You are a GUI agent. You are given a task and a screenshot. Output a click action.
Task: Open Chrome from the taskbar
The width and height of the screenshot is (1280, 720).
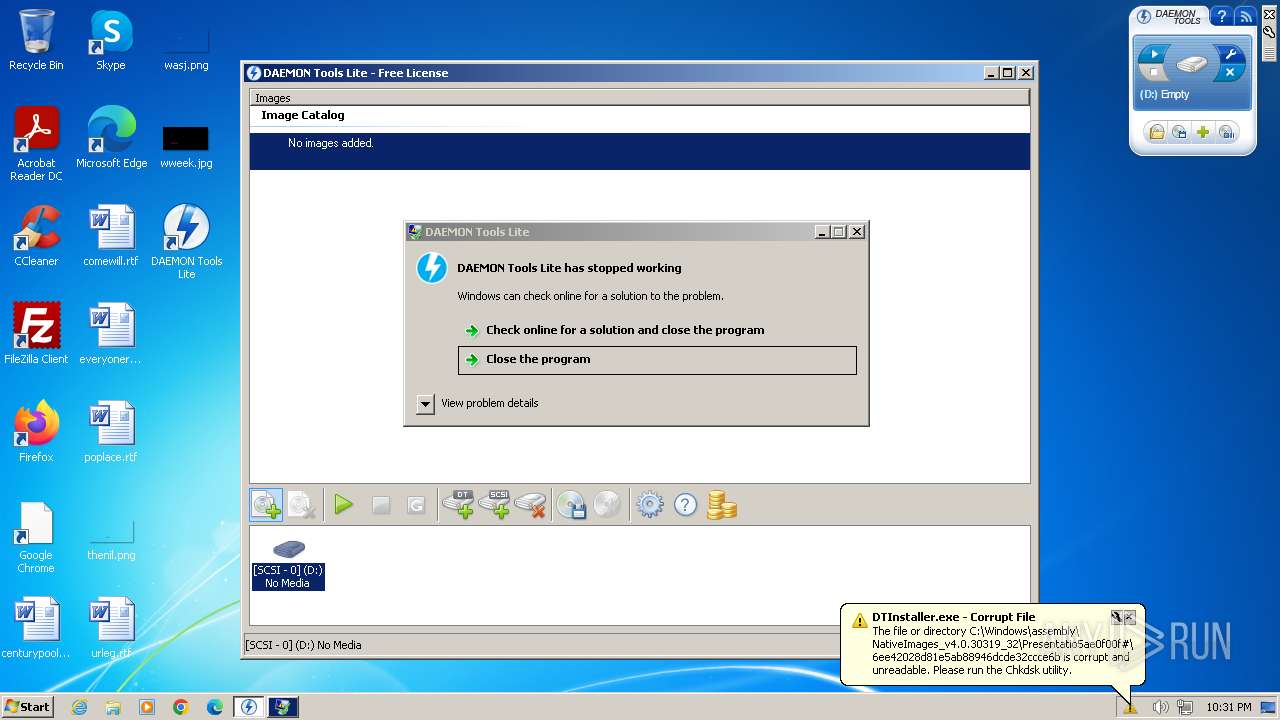[x=181, y=707]
